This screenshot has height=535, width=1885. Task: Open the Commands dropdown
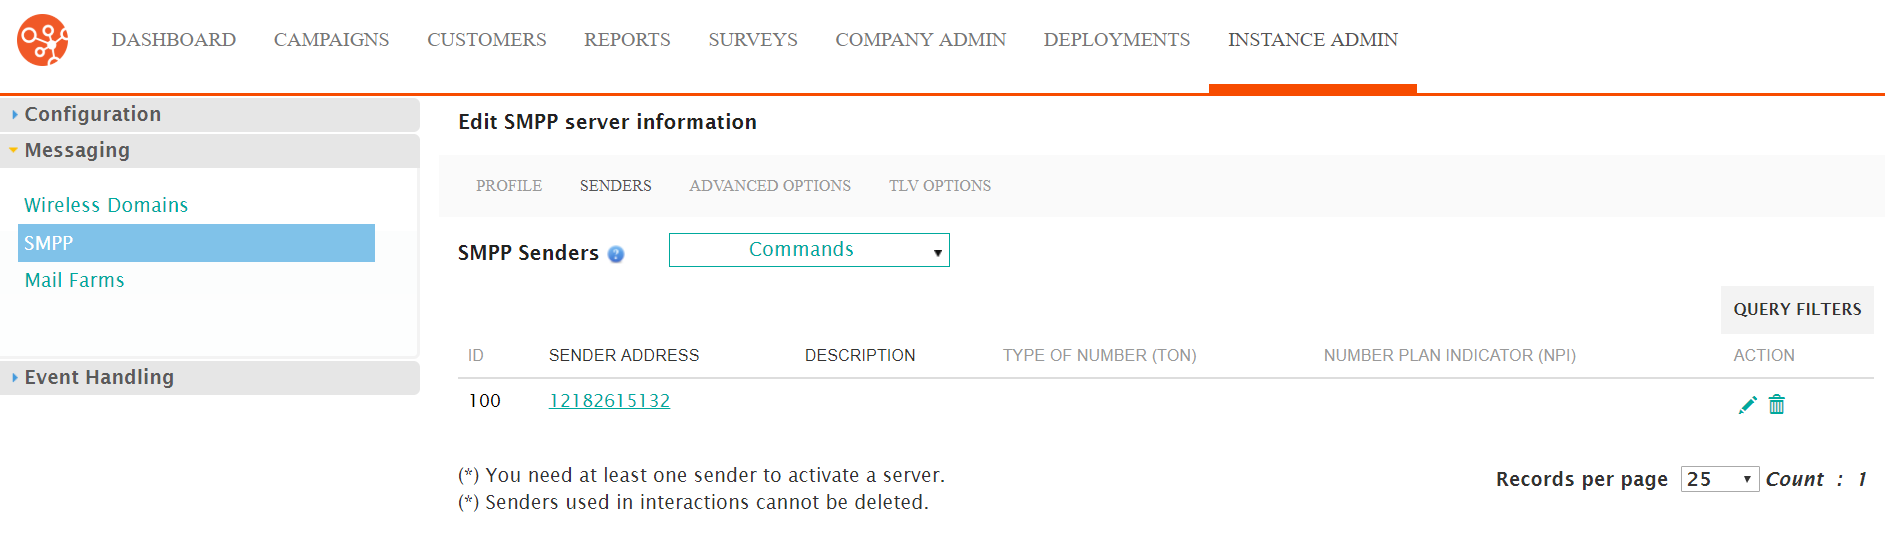(x=809, y=250)
